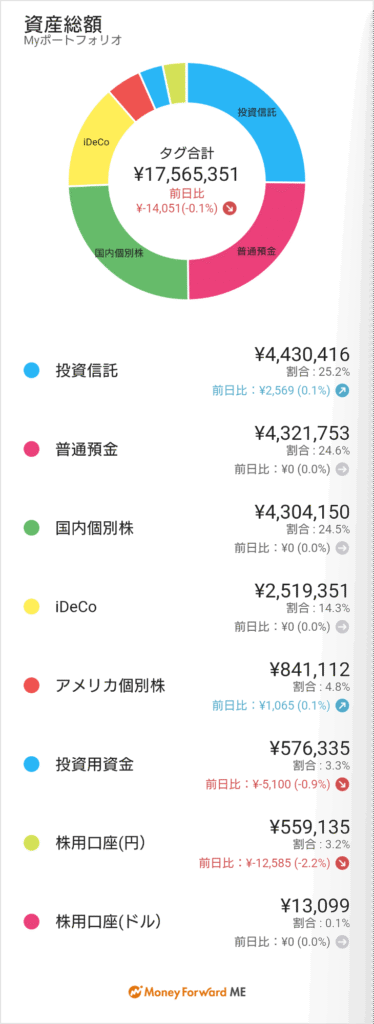Click the blue up-arrow icon for アメリカ個別株

[342, 705]
